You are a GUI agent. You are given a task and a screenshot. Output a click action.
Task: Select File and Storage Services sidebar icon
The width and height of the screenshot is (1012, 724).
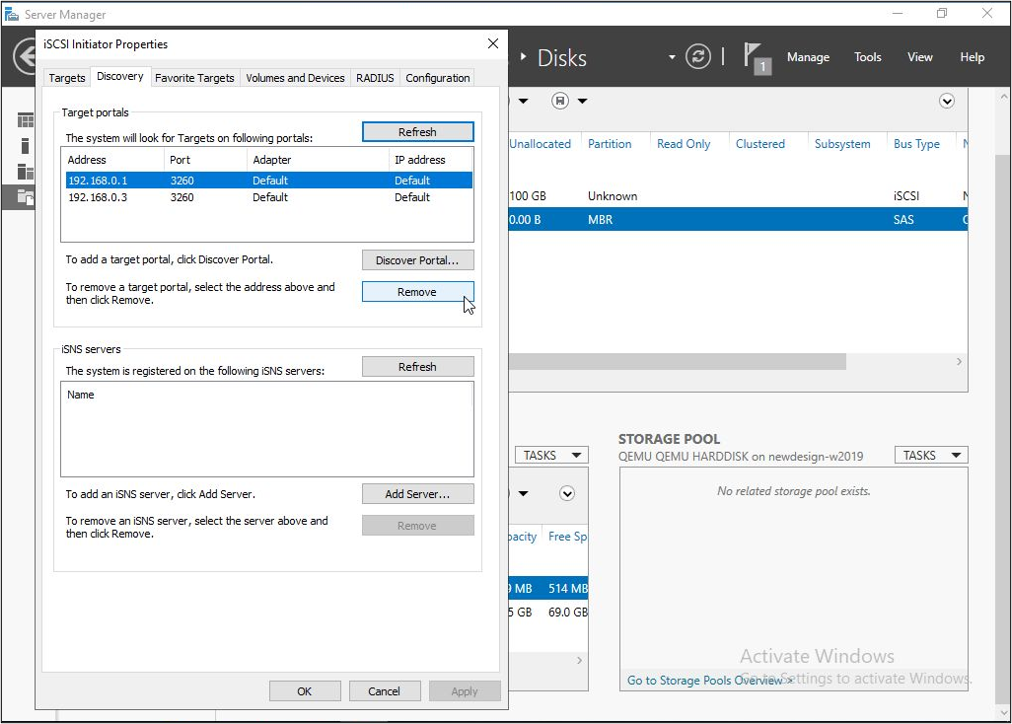pyautogui.click(x=25, y=196)
